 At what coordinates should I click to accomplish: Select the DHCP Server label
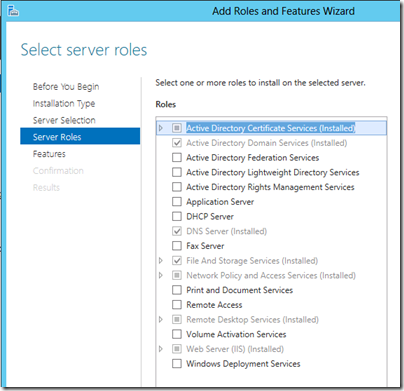pos(210,217)
